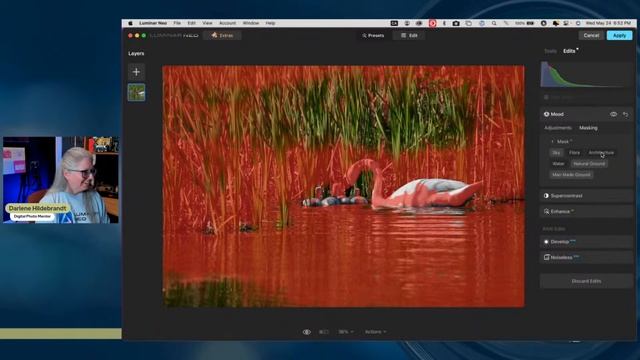Viewport: 640px width, 360px height.
Task: Select the swan photo layer thumbnail
Action: pos(136,92)
